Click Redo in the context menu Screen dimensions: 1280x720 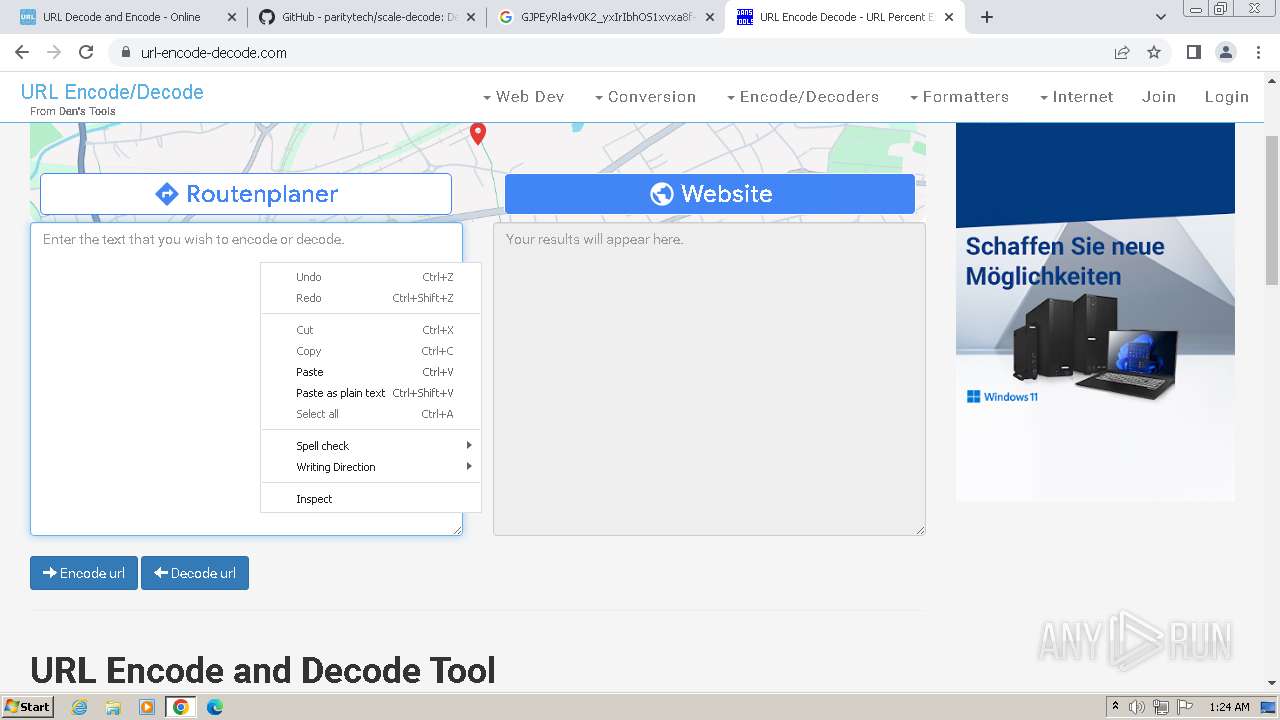371,298
